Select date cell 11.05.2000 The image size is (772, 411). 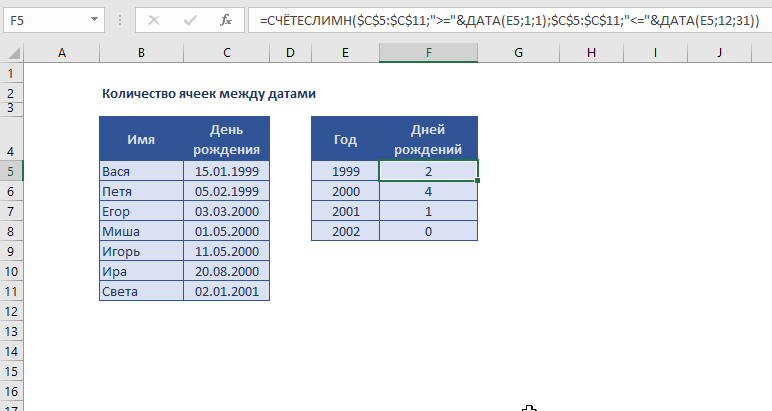(x=226, y=252)
